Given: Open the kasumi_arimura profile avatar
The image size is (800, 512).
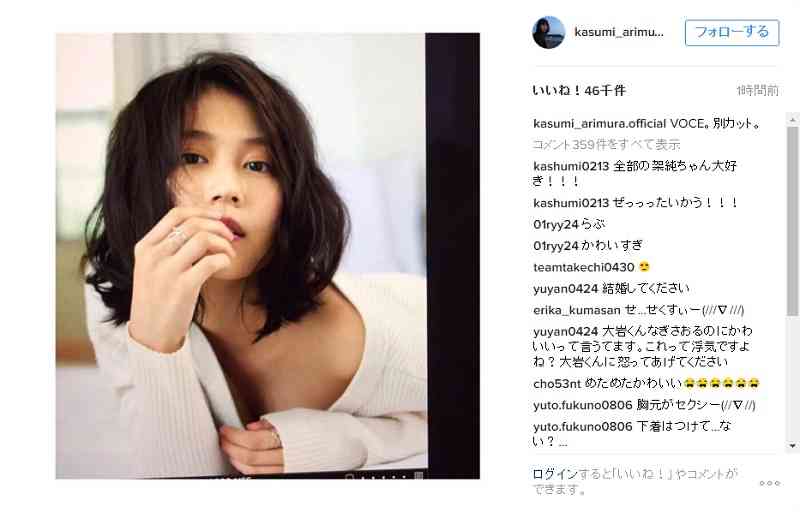Looking at the screenshot, I should tap(548, 32).
